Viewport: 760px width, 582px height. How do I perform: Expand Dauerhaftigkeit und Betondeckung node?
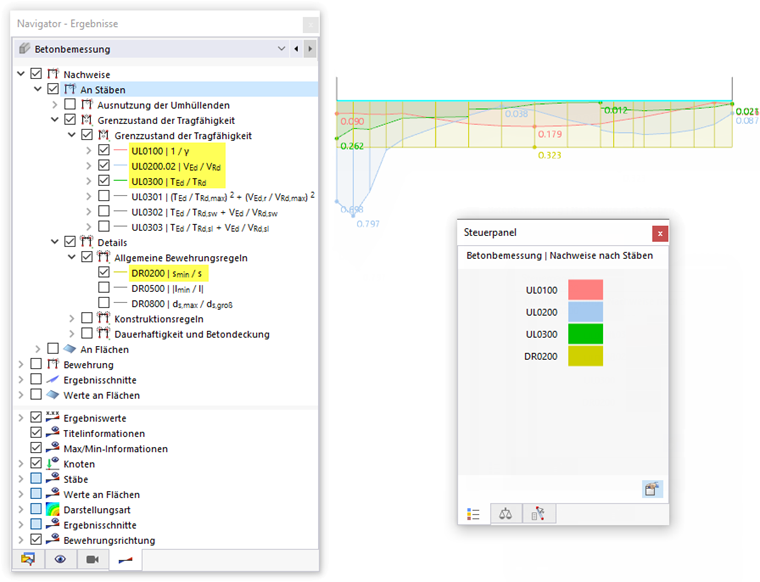click(72, 334)
